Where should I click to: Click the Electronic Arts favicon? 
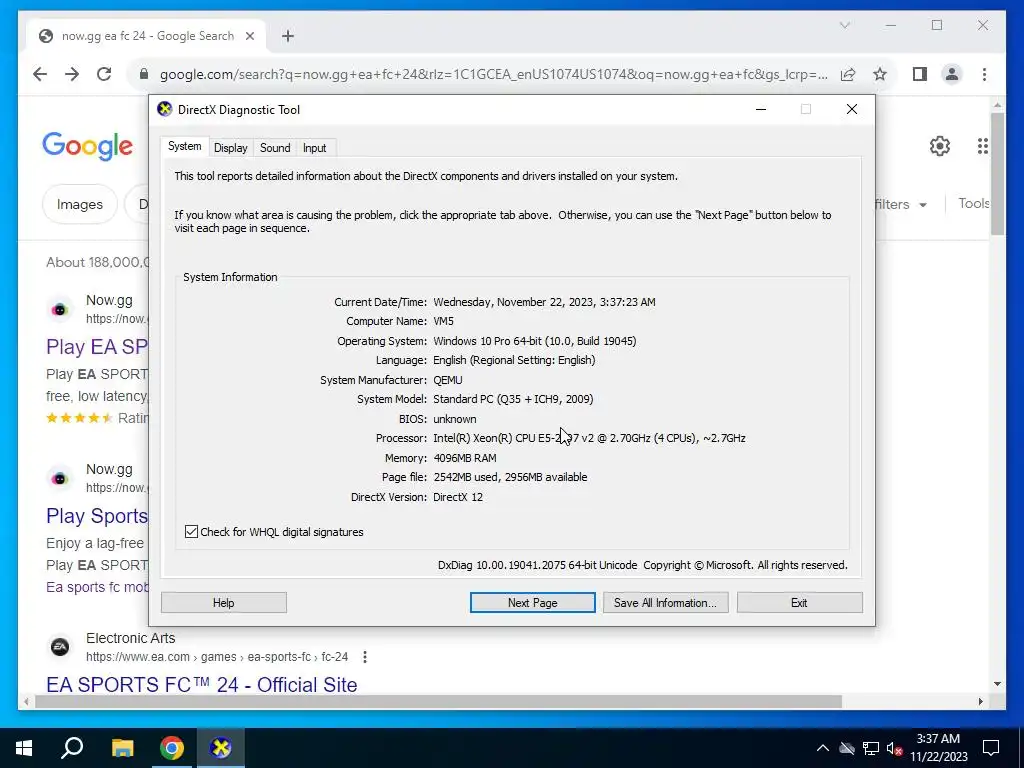point(59,647)
